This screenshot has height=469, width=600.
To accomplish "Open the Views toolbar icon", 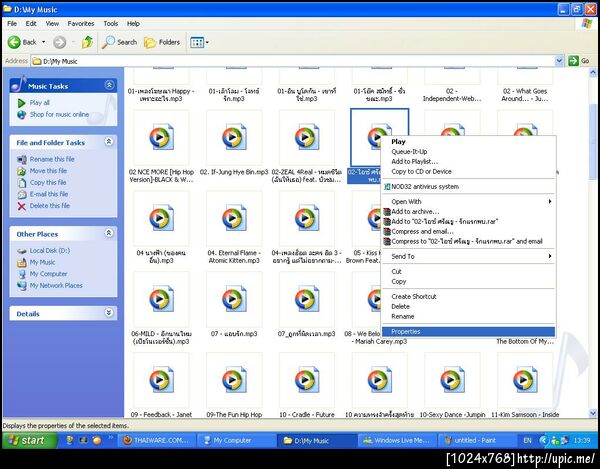I will click(199, 42).
